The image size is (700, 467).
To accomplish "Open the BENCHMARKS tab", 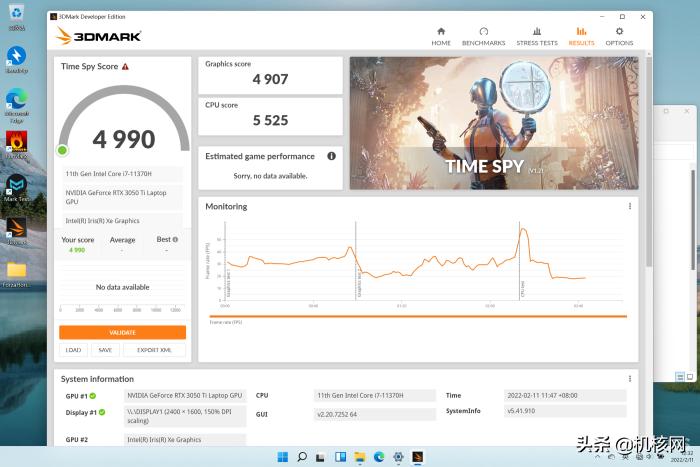I will pyautogui.click(x=483, y=37).
